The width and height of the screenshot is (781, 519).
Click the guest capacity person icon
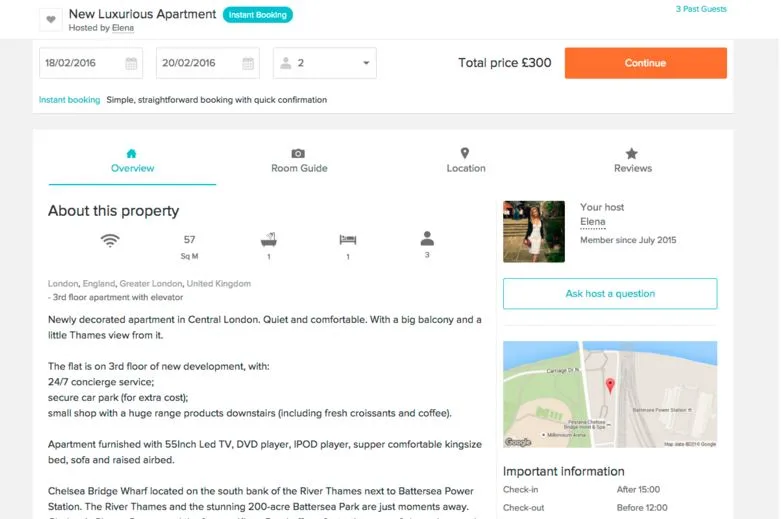pos(427,239)
